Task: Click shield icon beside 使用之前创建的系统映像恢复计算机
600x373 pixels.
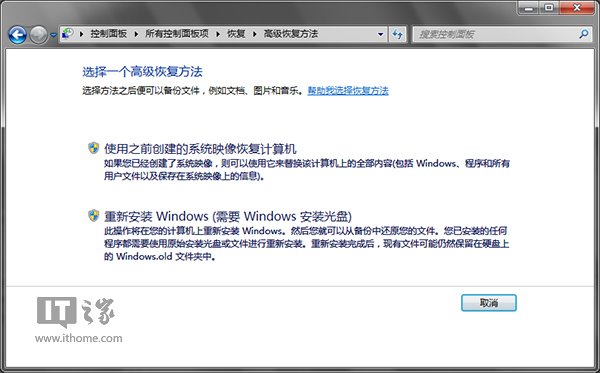Action: [93, 148]
